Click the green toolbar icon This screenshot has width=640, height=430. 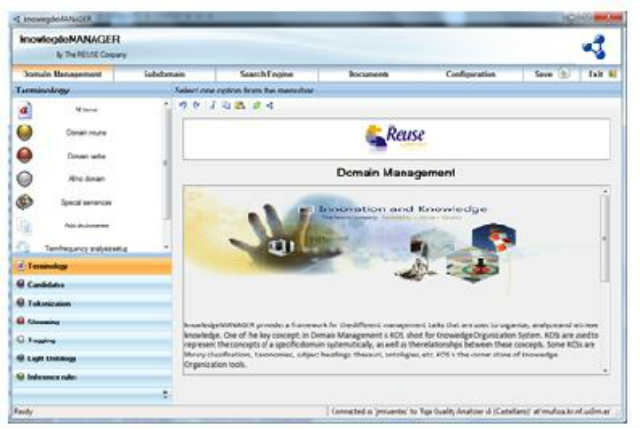[x=256, y=105]
